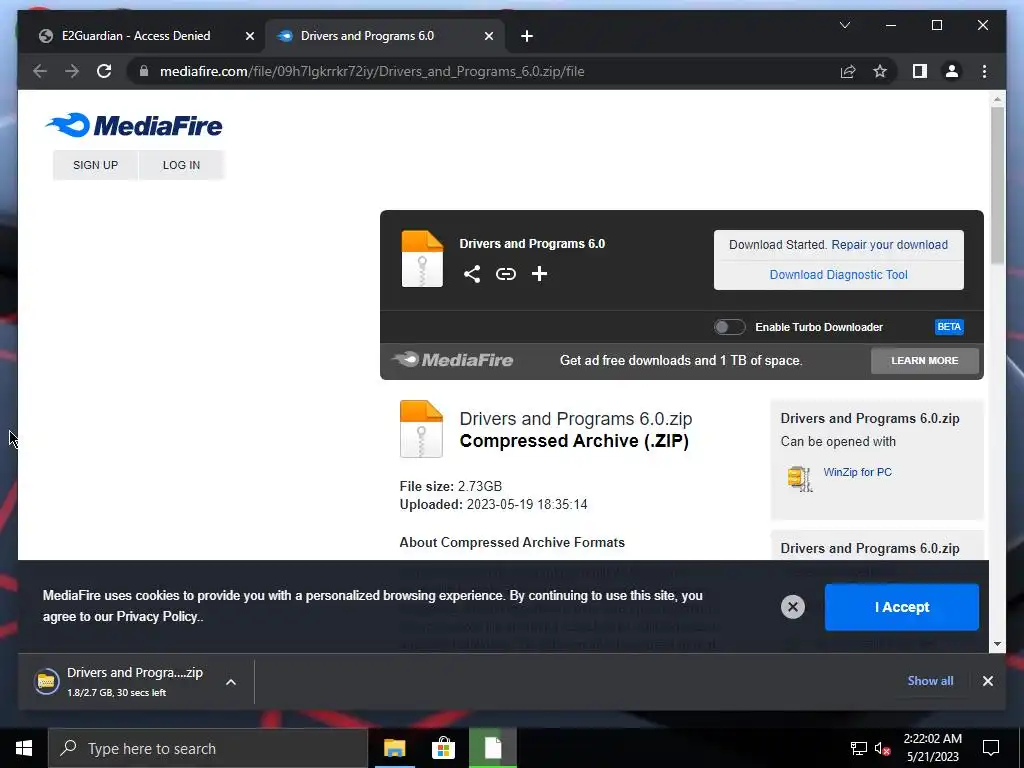Click the grey MediaFire logo in the ad banner
The image size is (1024, 768).
tap(452, 359)
